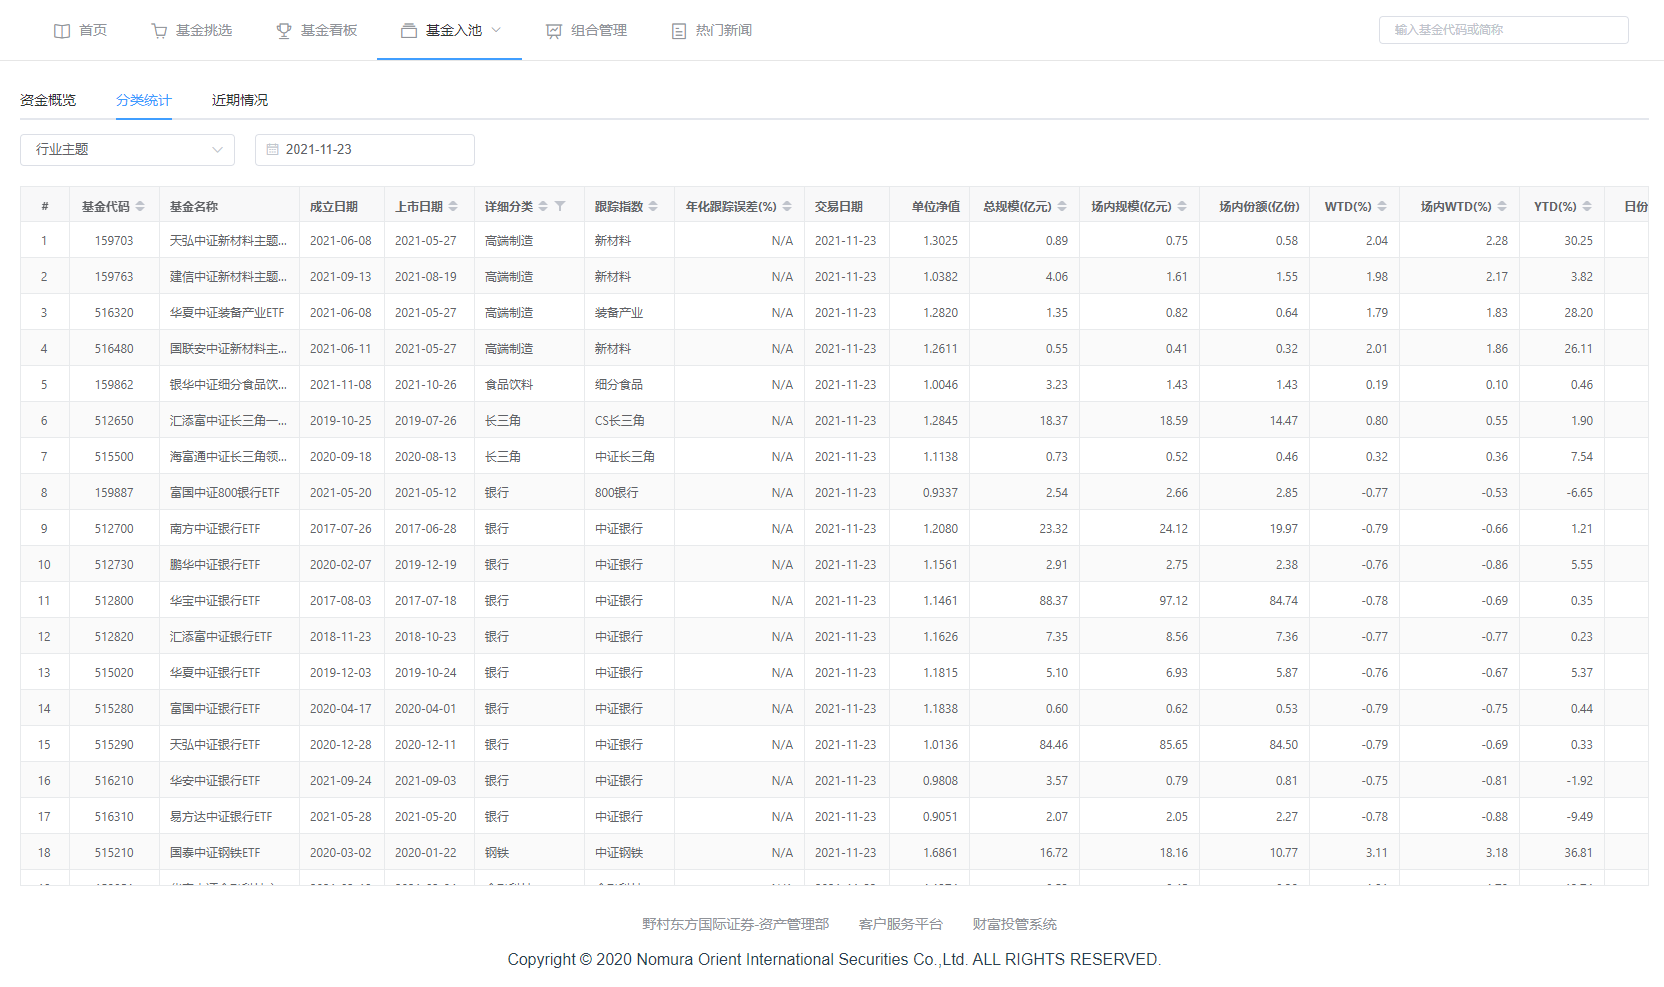
Task: Select 鹏华中证银行ETF fund name
Action: 215,565
